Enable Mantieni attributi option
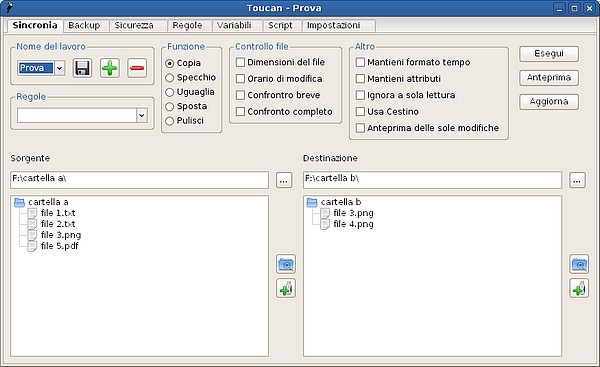 360,78
